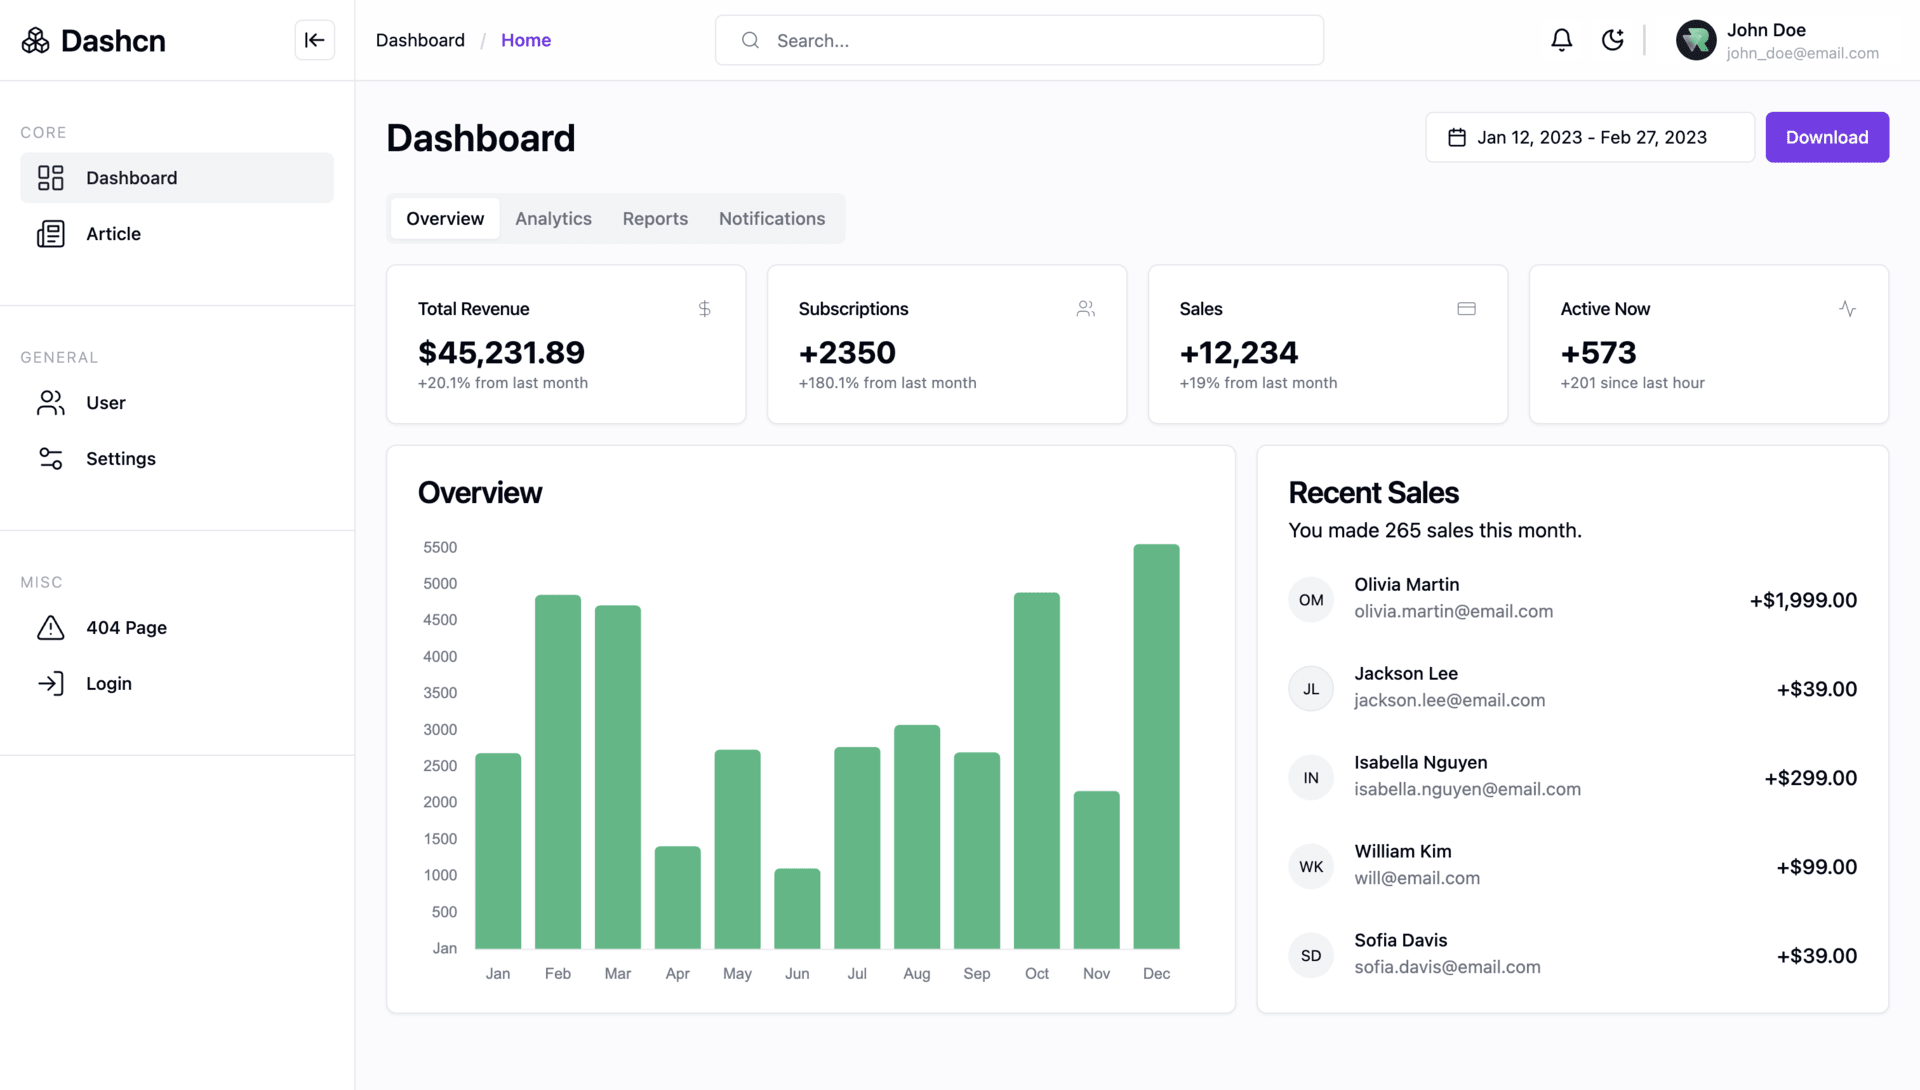Click the December bar in the chart
Screen dimensions: 1920x1090
[x=1156, y=746]
